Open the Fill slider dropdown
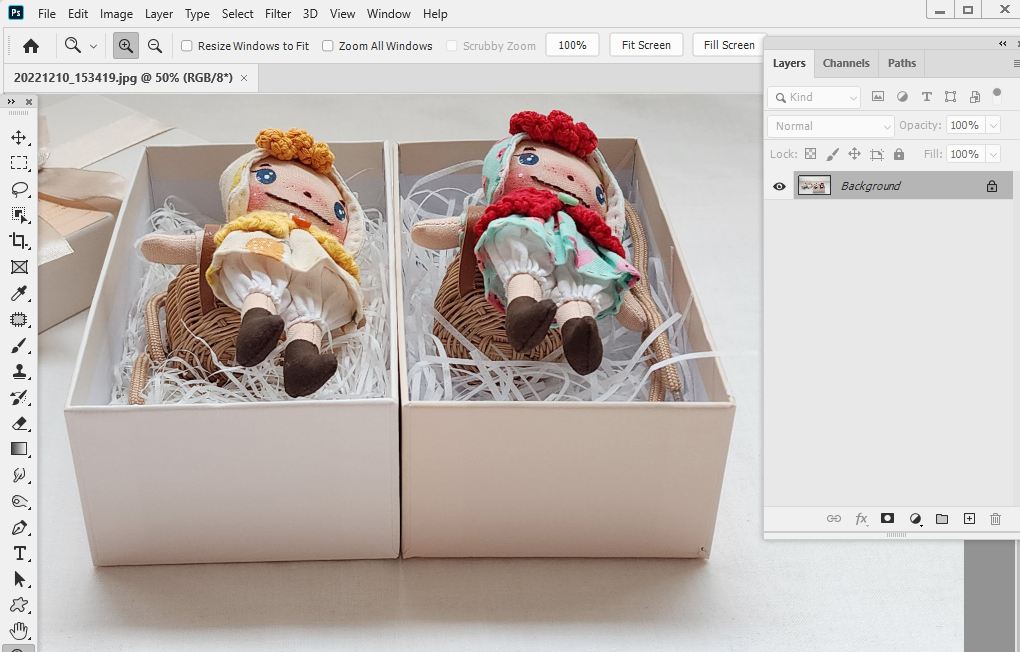Image resolution: width=1020 pixels, height=652 pixels. tap(993, 154)
